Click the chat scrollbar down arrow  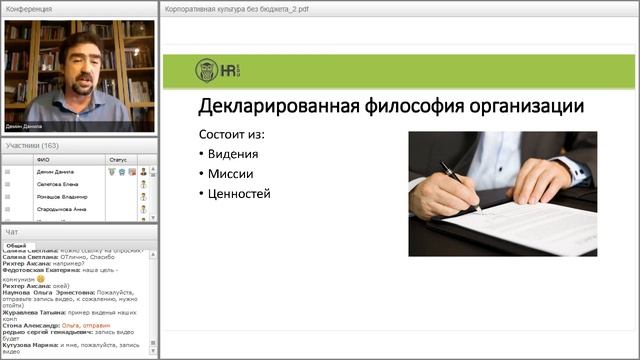[153, 351]
